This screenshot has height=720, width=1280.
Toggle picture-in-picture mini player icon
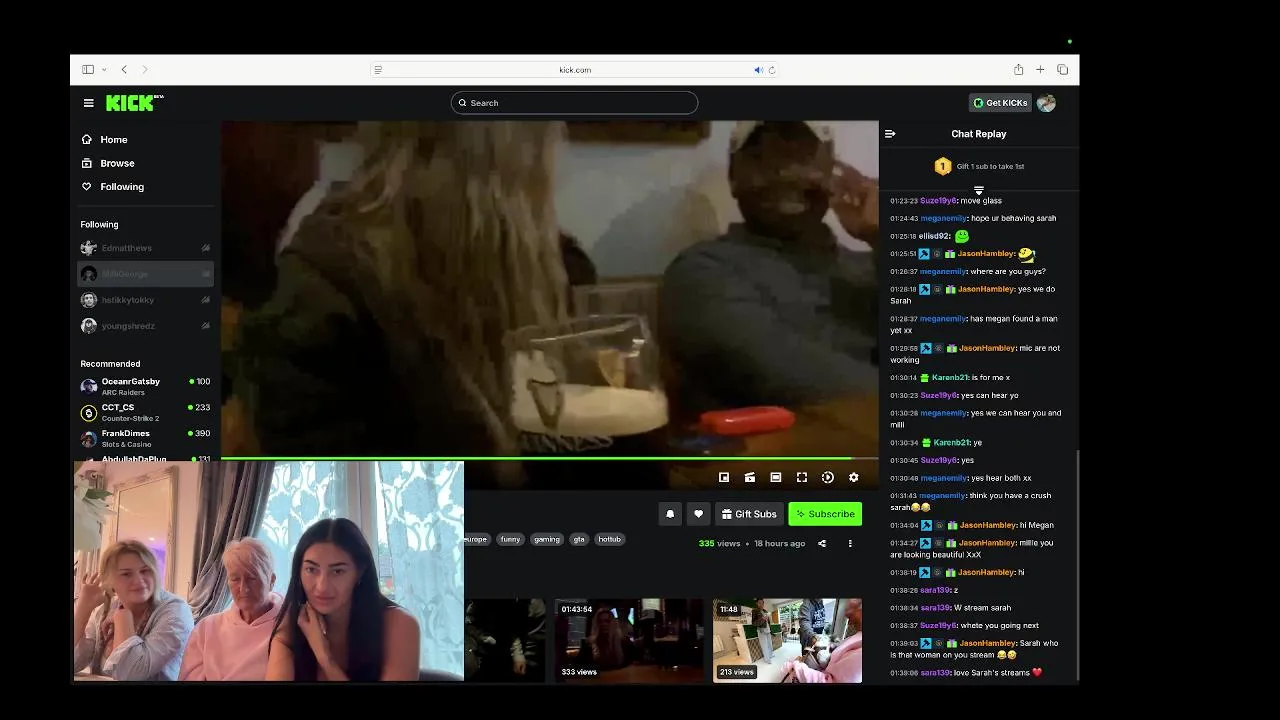(x=724, y=478)
